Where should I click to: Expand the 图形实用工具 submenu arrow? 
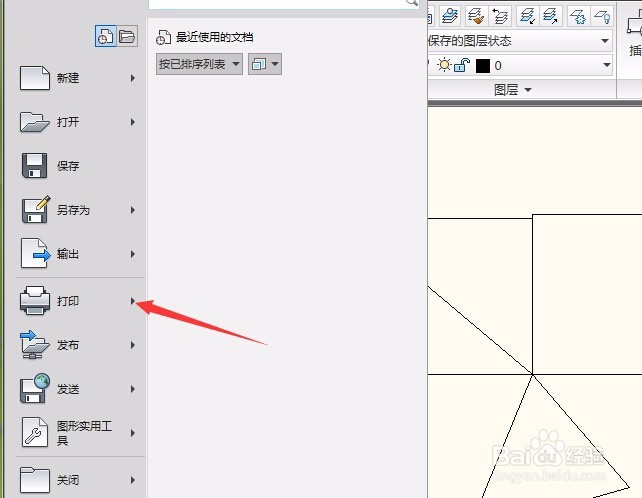click(x=132, y=433)
